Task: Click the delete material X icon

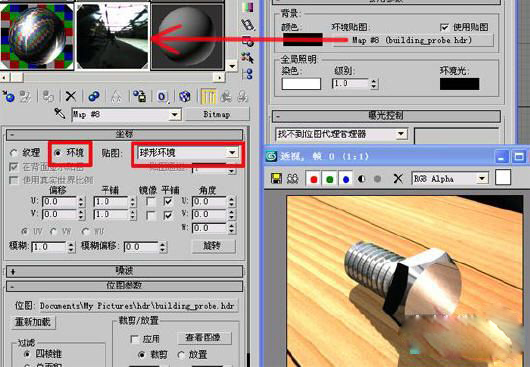Action: point(71,96)
